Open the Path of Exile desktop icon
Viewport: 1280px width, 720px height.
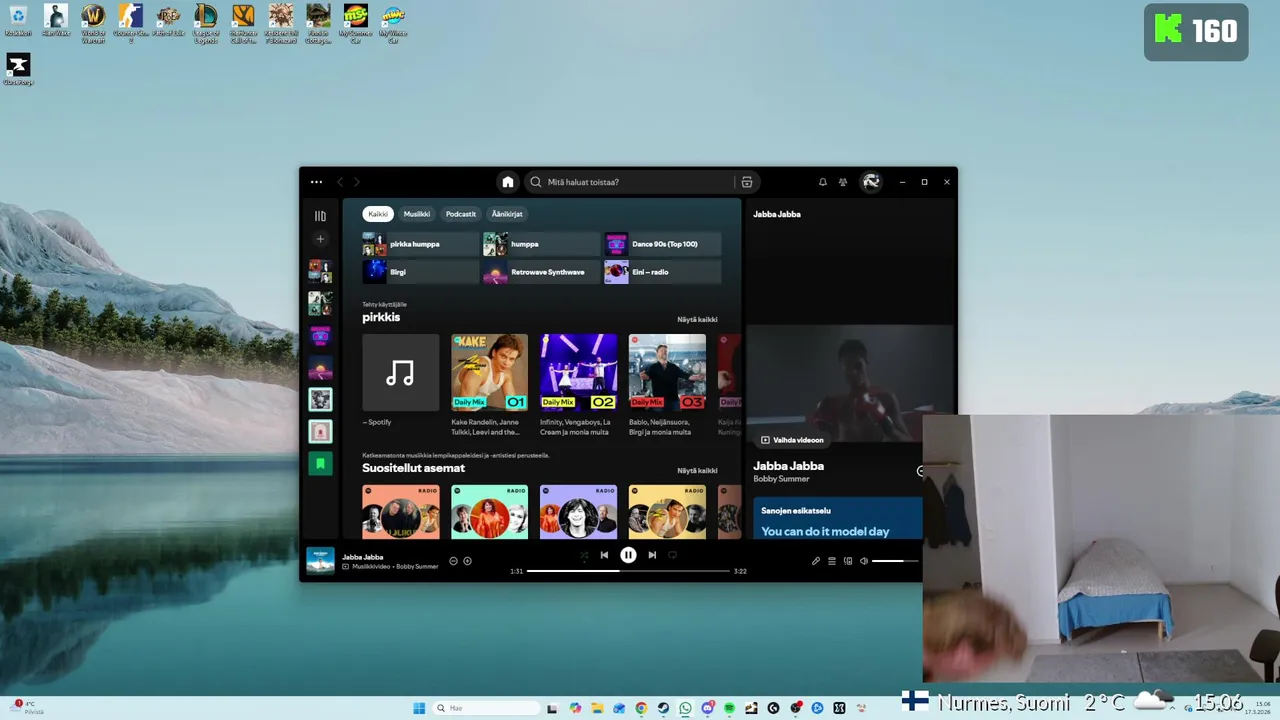pyautogui.click(x=168, y=22)
